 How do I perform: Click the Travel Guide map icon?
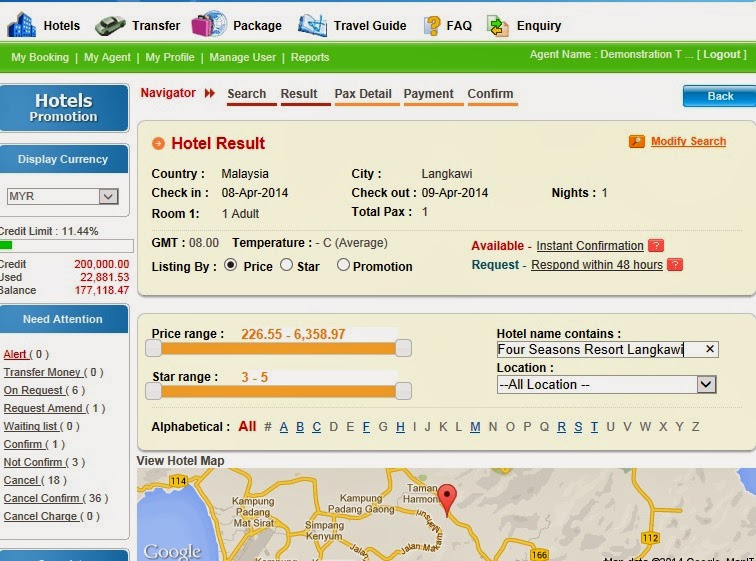coord(312,25)
